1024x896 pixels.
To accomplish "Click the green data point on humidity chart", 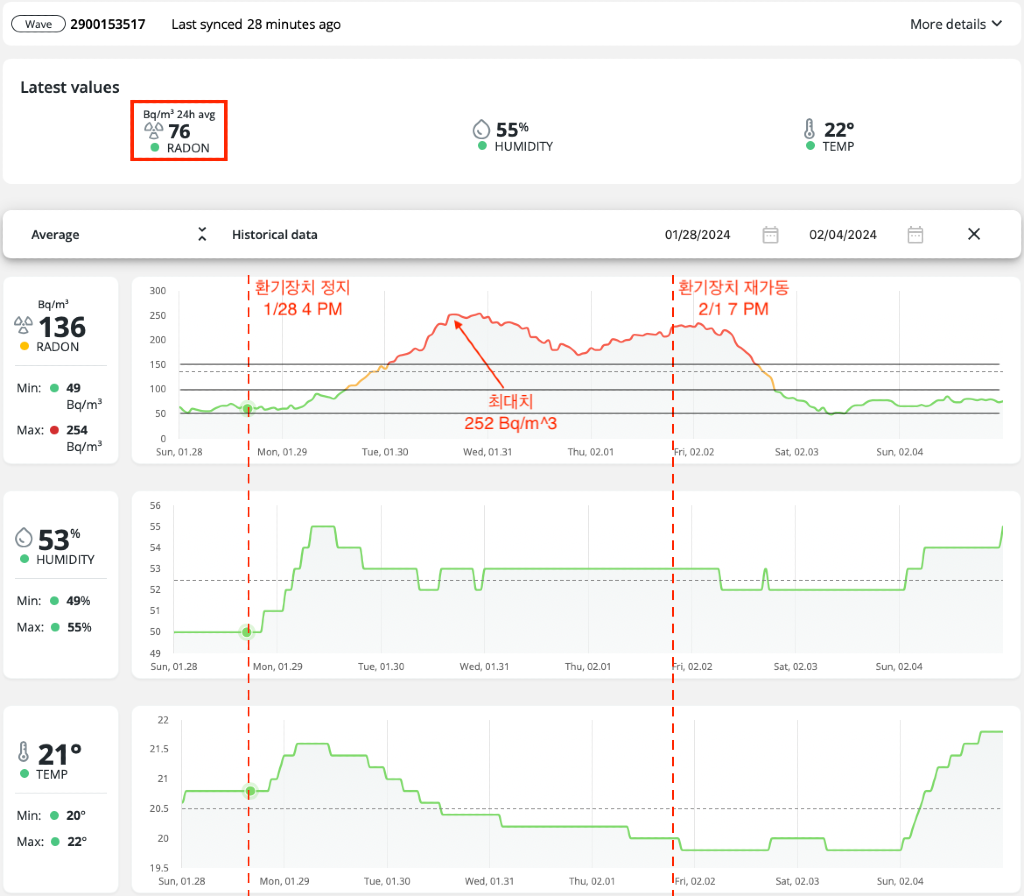I will coord(247,631).
